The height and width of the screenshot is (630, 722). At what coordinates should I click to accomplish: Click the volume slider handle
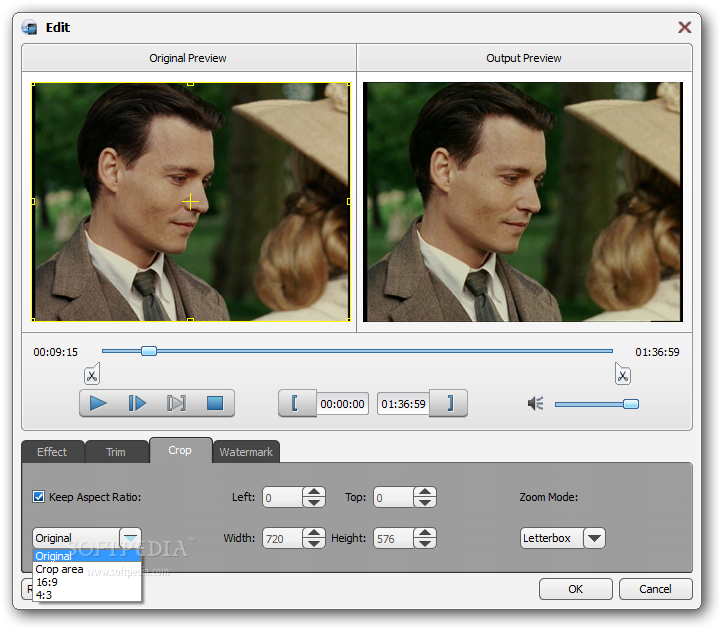[x=631, y=404]
